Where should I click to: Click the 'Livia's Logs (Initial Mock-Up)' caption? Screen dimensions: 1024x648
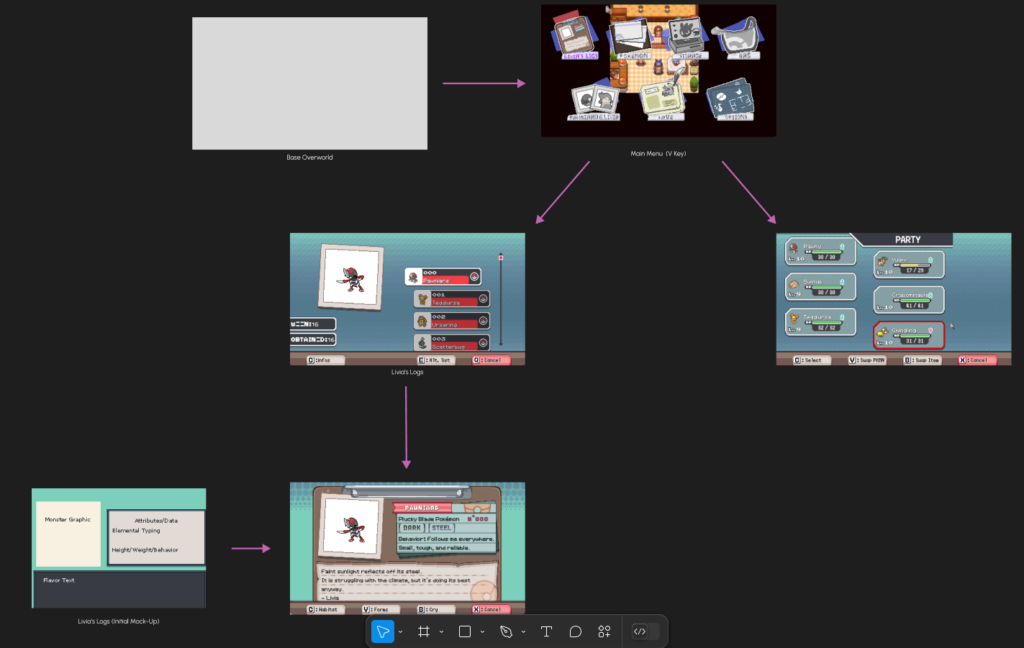point(118,621)
